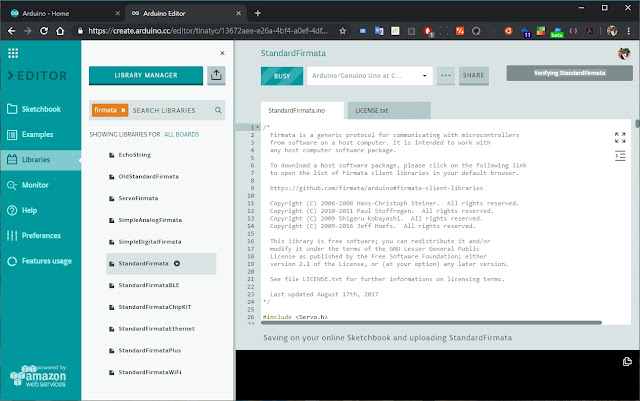Viewport: 640px width, 401px height.
Task: Switch to the StandardFirmata.ino tab
Action: [x=302, y=111]
